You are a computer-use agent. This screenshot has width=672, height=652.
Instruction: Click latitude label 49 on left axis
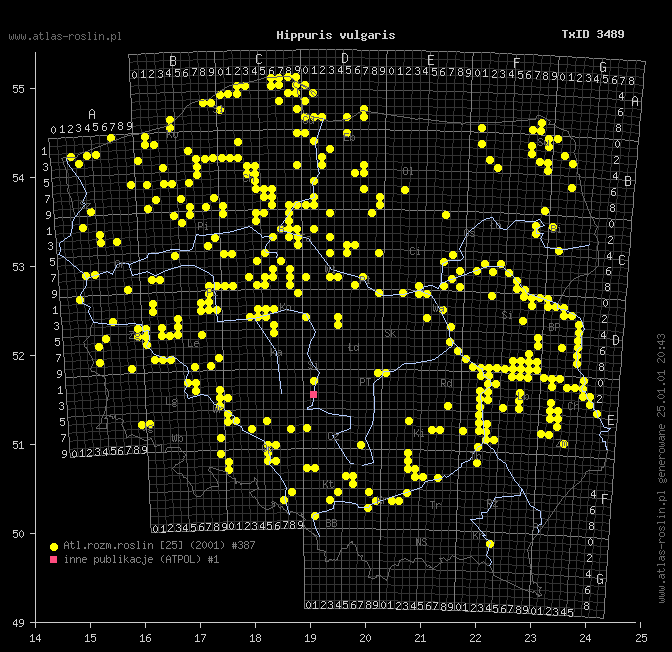[x=18, y=623]
